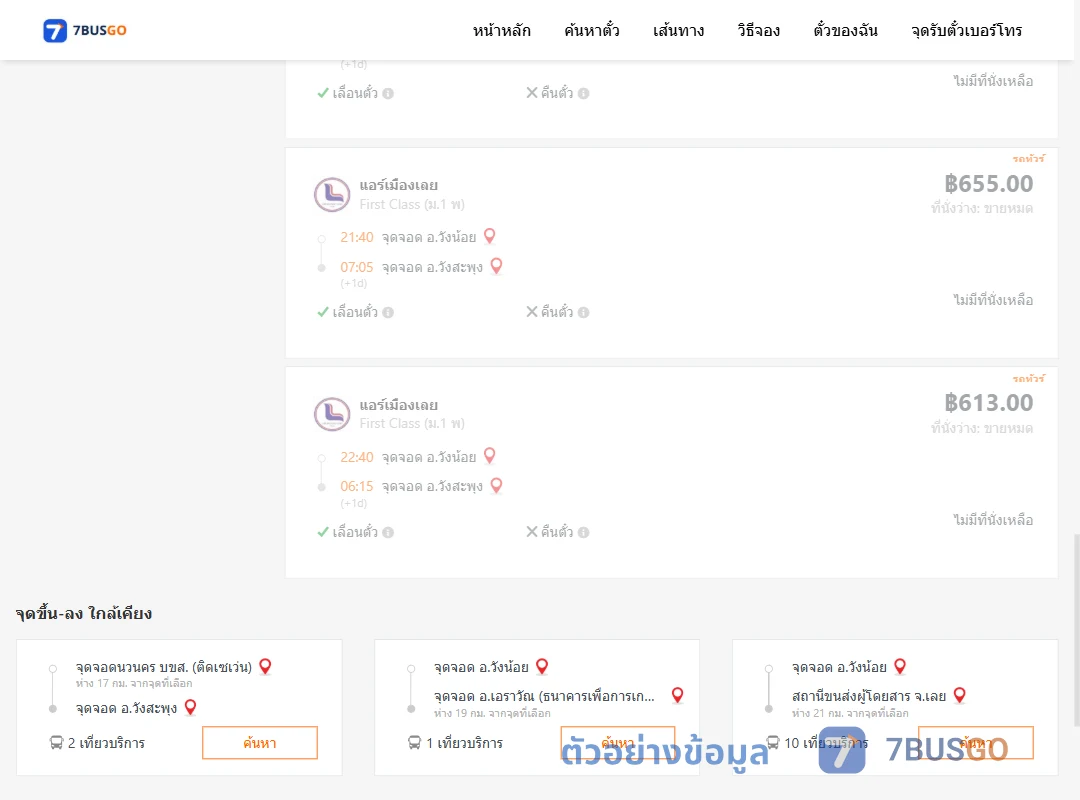Open the หน้าหลัก menu item

501,30
